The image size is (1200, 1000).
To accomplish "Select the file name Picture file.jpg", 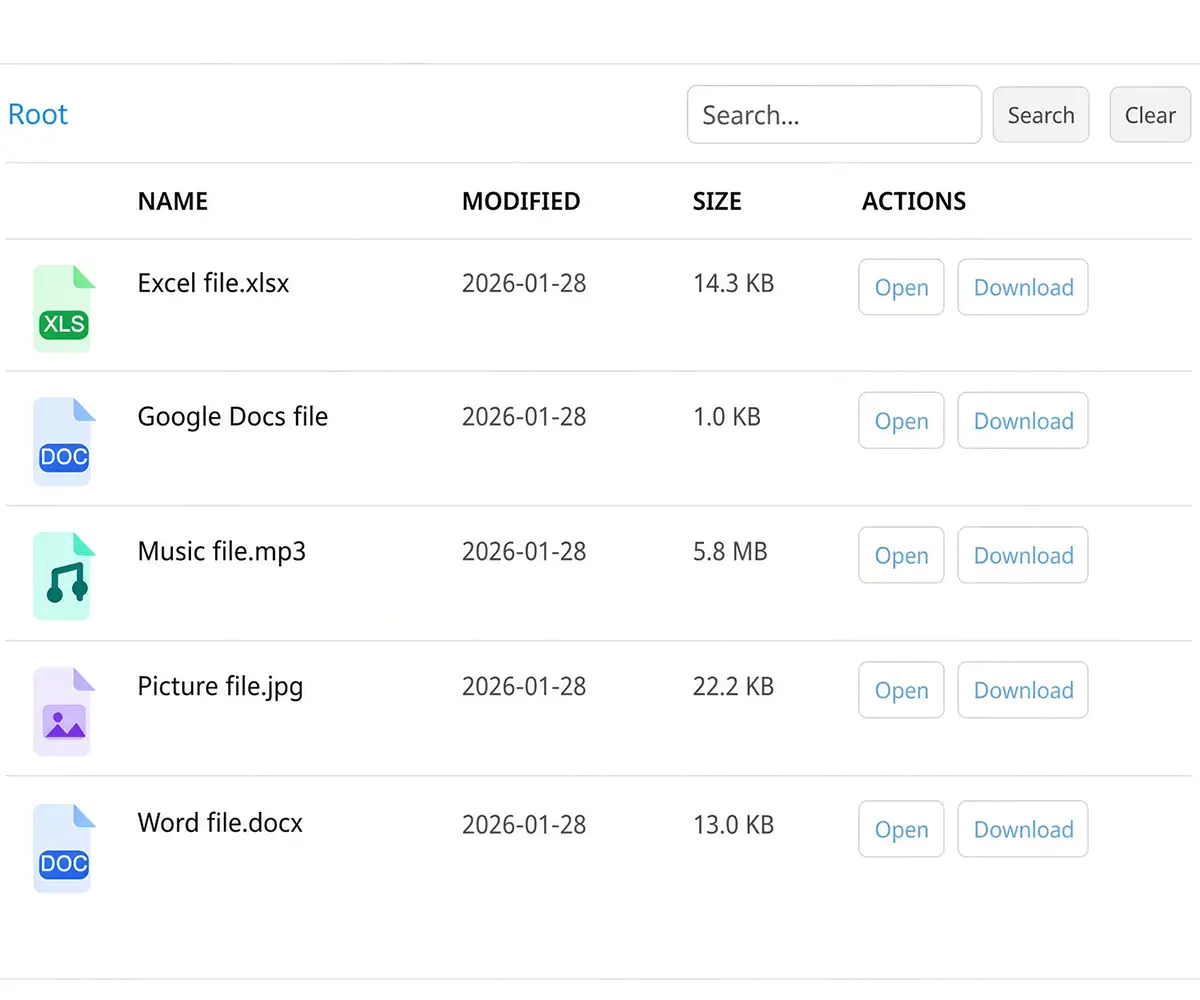I will pos(220,687).
